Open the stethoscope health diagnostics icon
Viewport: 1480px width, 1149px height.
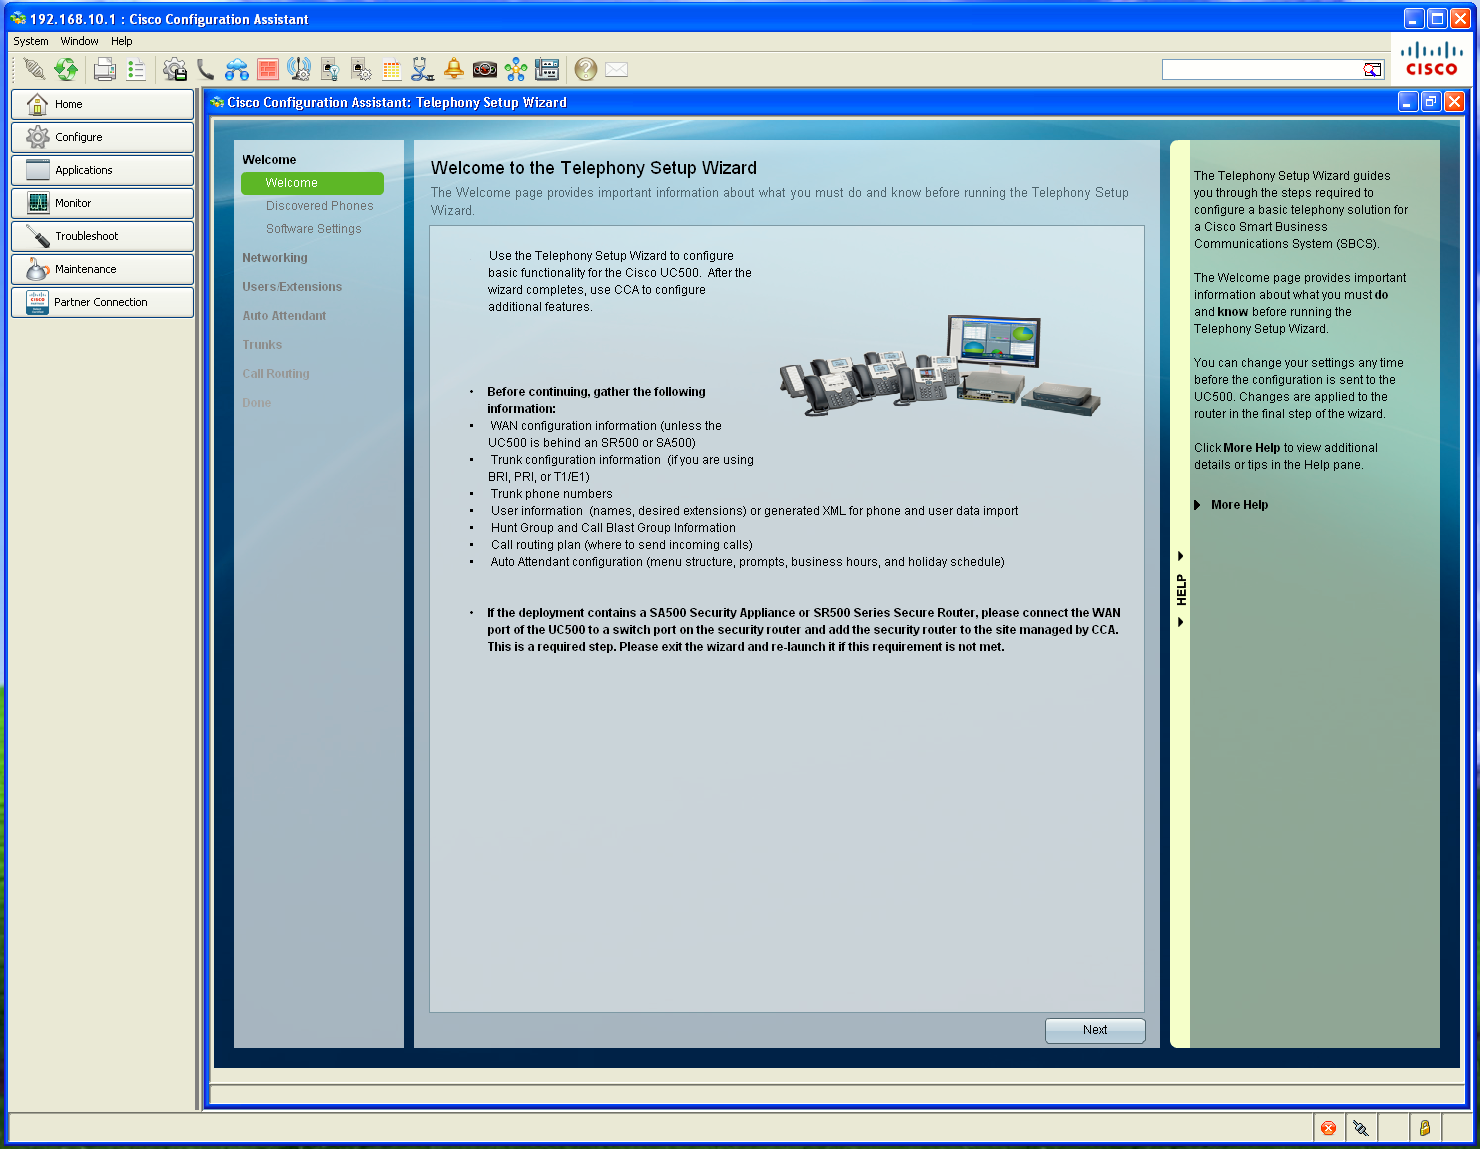click(423, 69)
